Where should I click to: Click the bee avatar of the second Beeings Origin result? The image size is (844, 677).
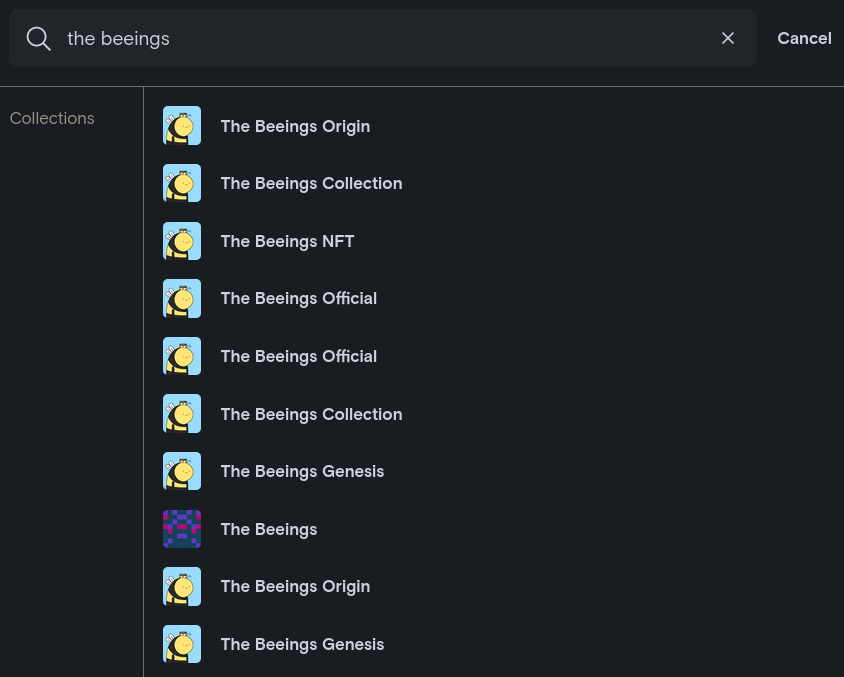(182, 586)
